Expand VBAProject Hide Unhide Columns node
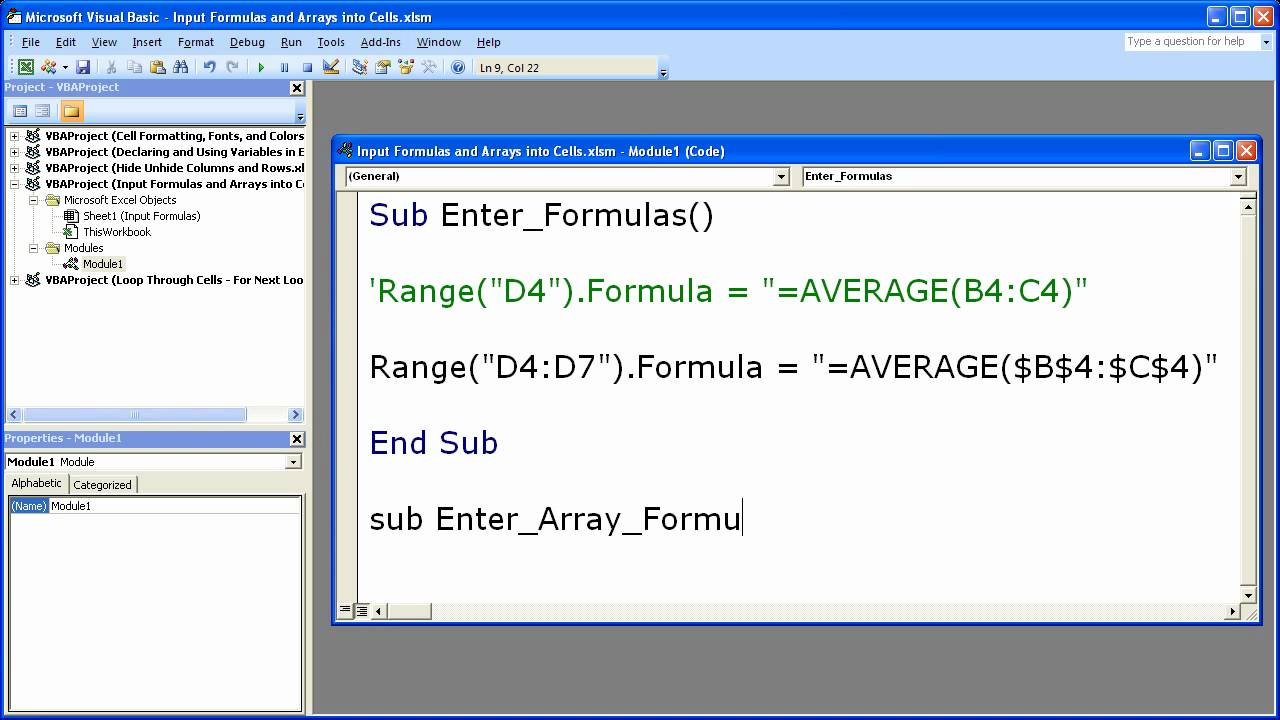This screenshot has width=1280, height=720. tap(14, 168)
